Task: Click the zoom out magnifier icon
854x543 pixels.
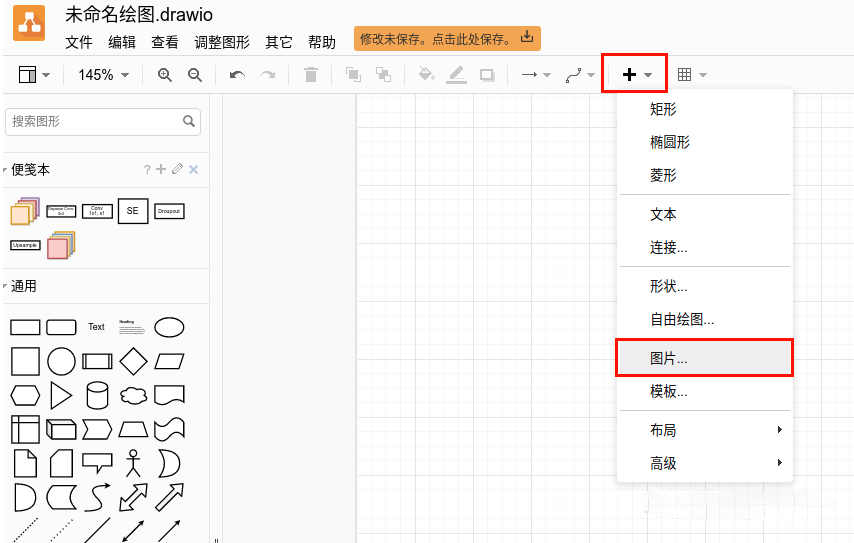Action: (x=195, y=75)
